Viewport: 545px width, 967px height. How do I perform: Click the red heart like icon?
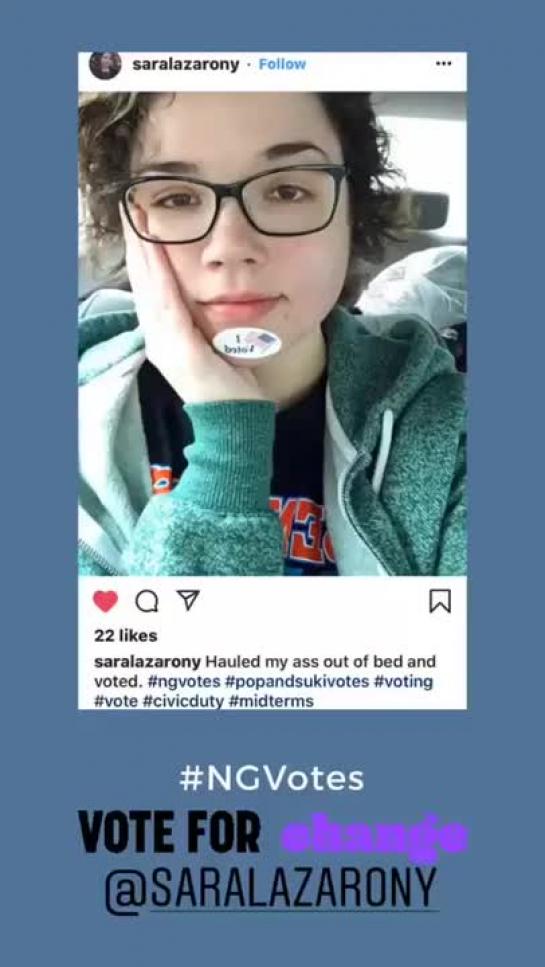[105, 601]
